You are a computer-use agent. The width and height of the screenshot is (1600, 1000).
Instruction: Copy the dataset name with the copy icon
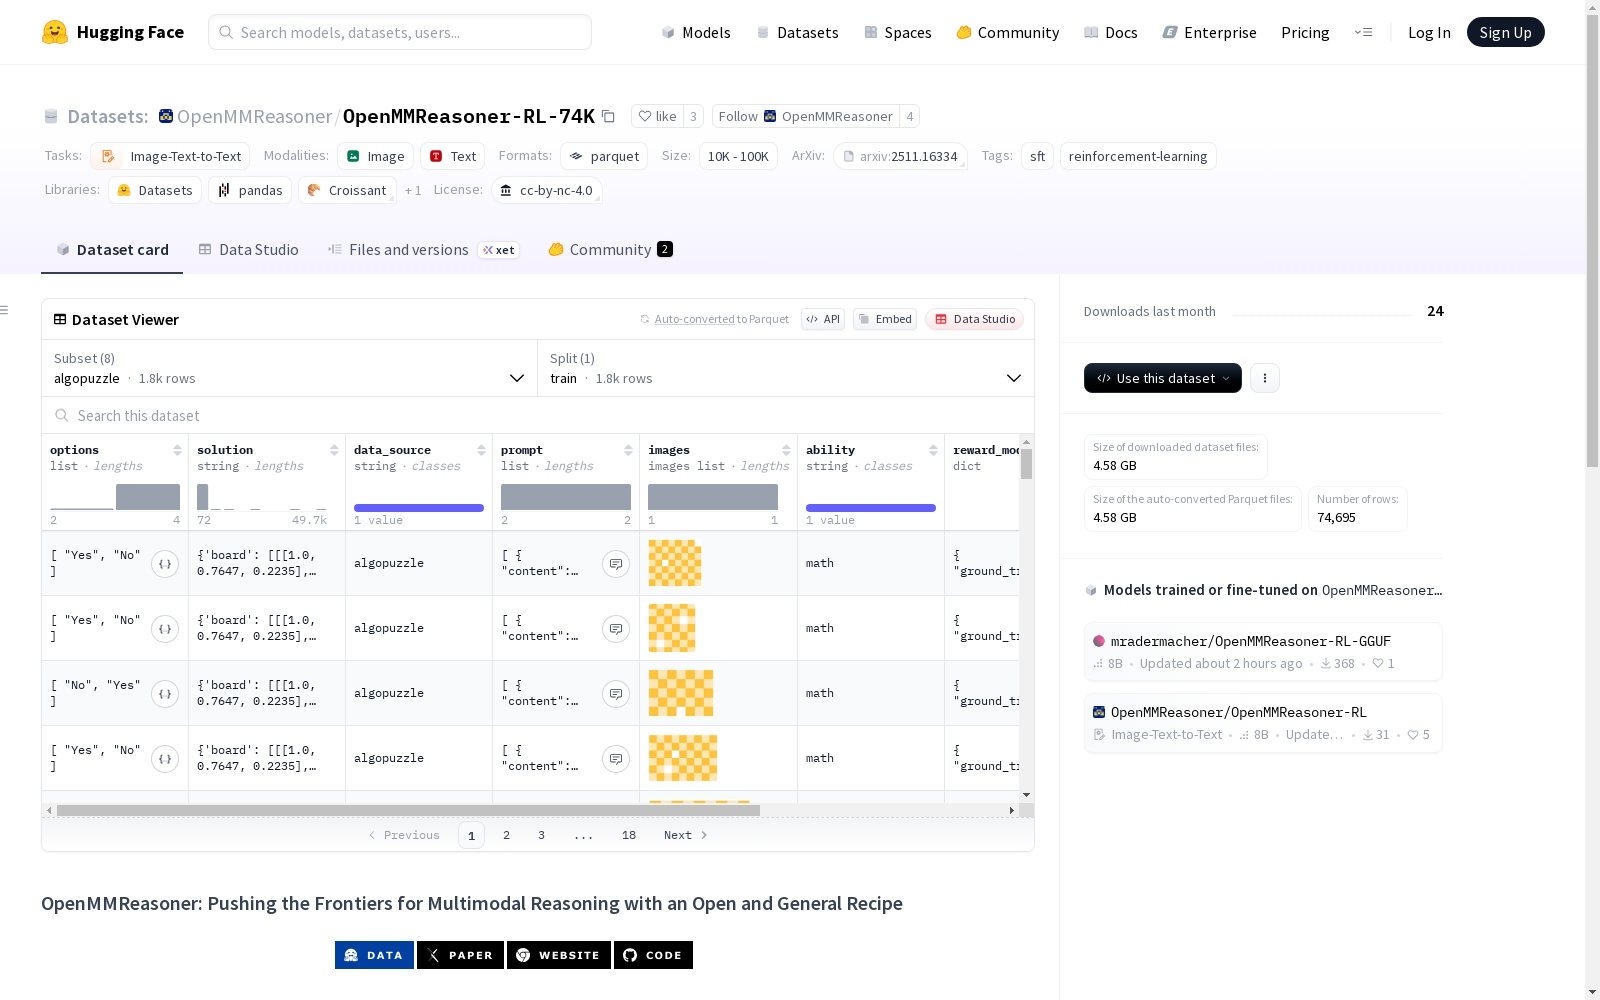(x=608, y=116)
